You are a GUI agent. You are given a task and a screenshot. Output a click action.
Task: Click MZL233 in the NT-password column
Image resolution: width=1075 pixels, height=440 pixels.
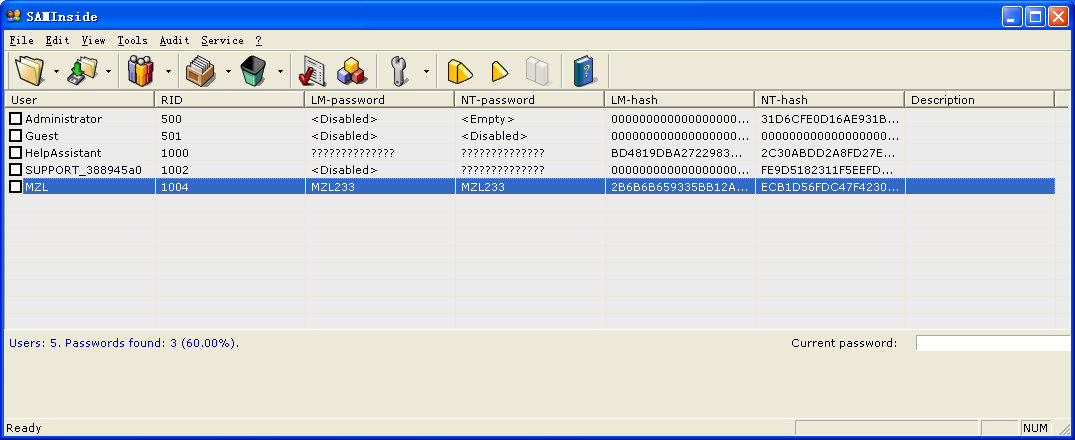coord(483,186)
